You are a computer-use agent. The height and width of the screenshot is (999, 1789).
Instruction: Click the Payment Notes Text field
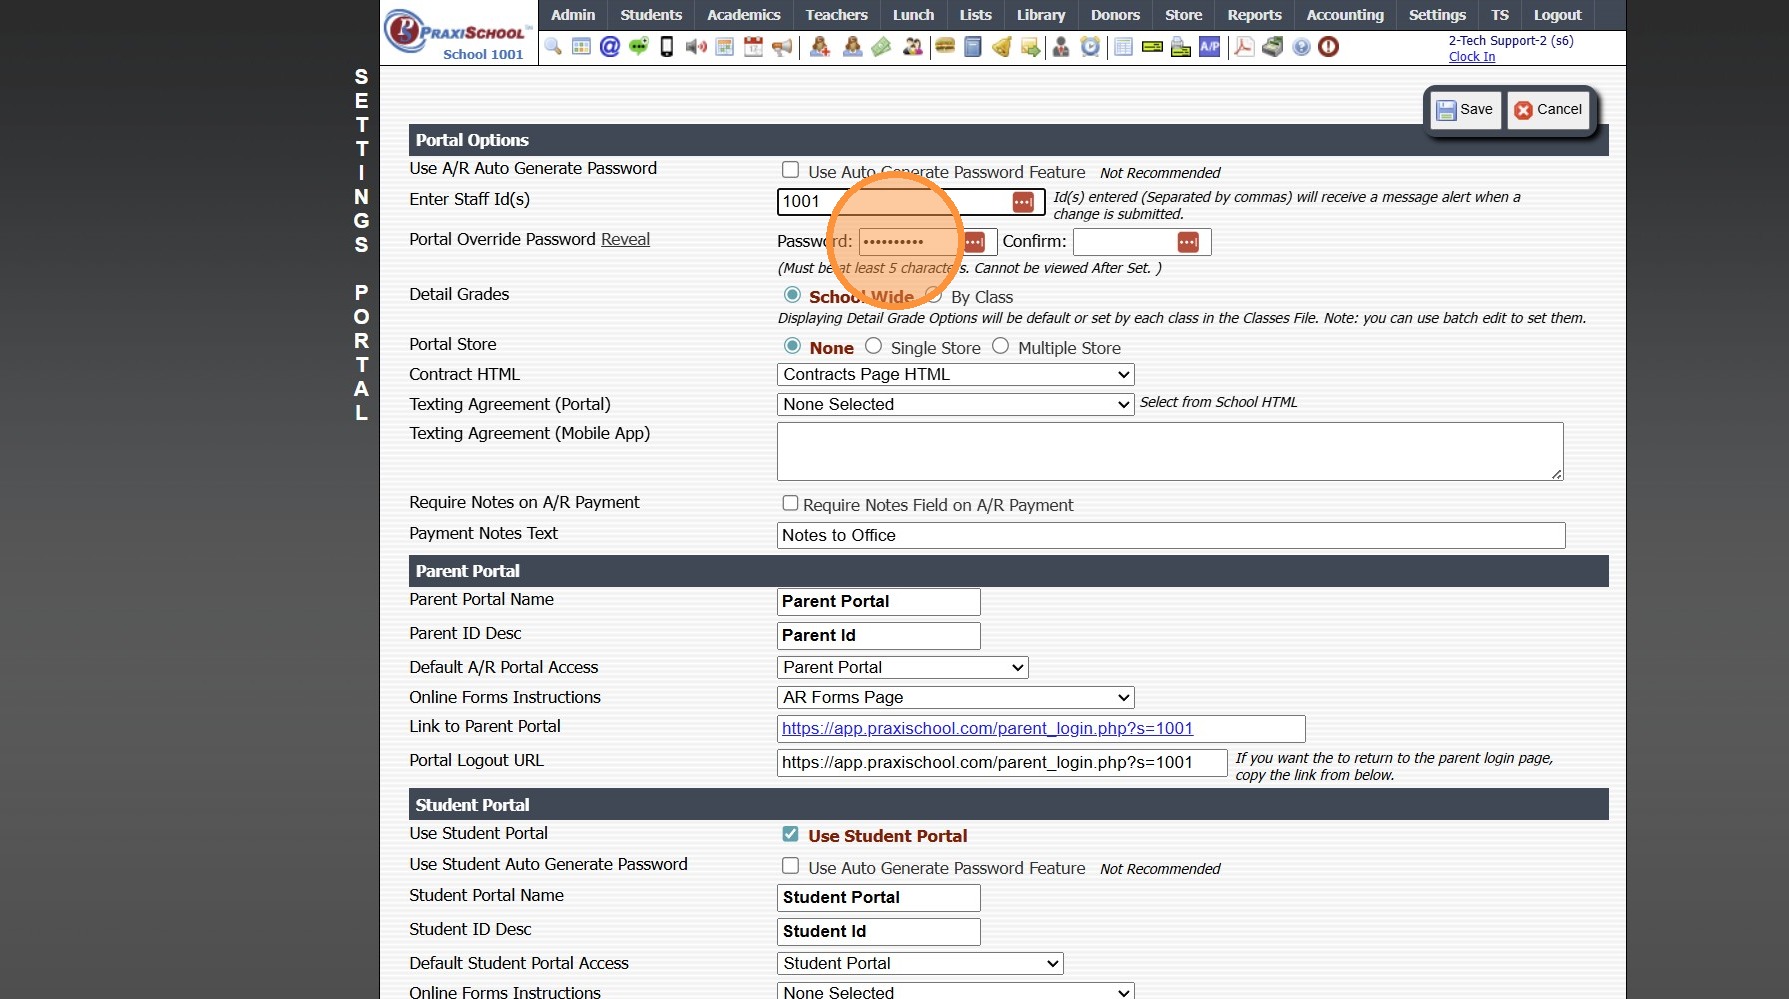1171,535
